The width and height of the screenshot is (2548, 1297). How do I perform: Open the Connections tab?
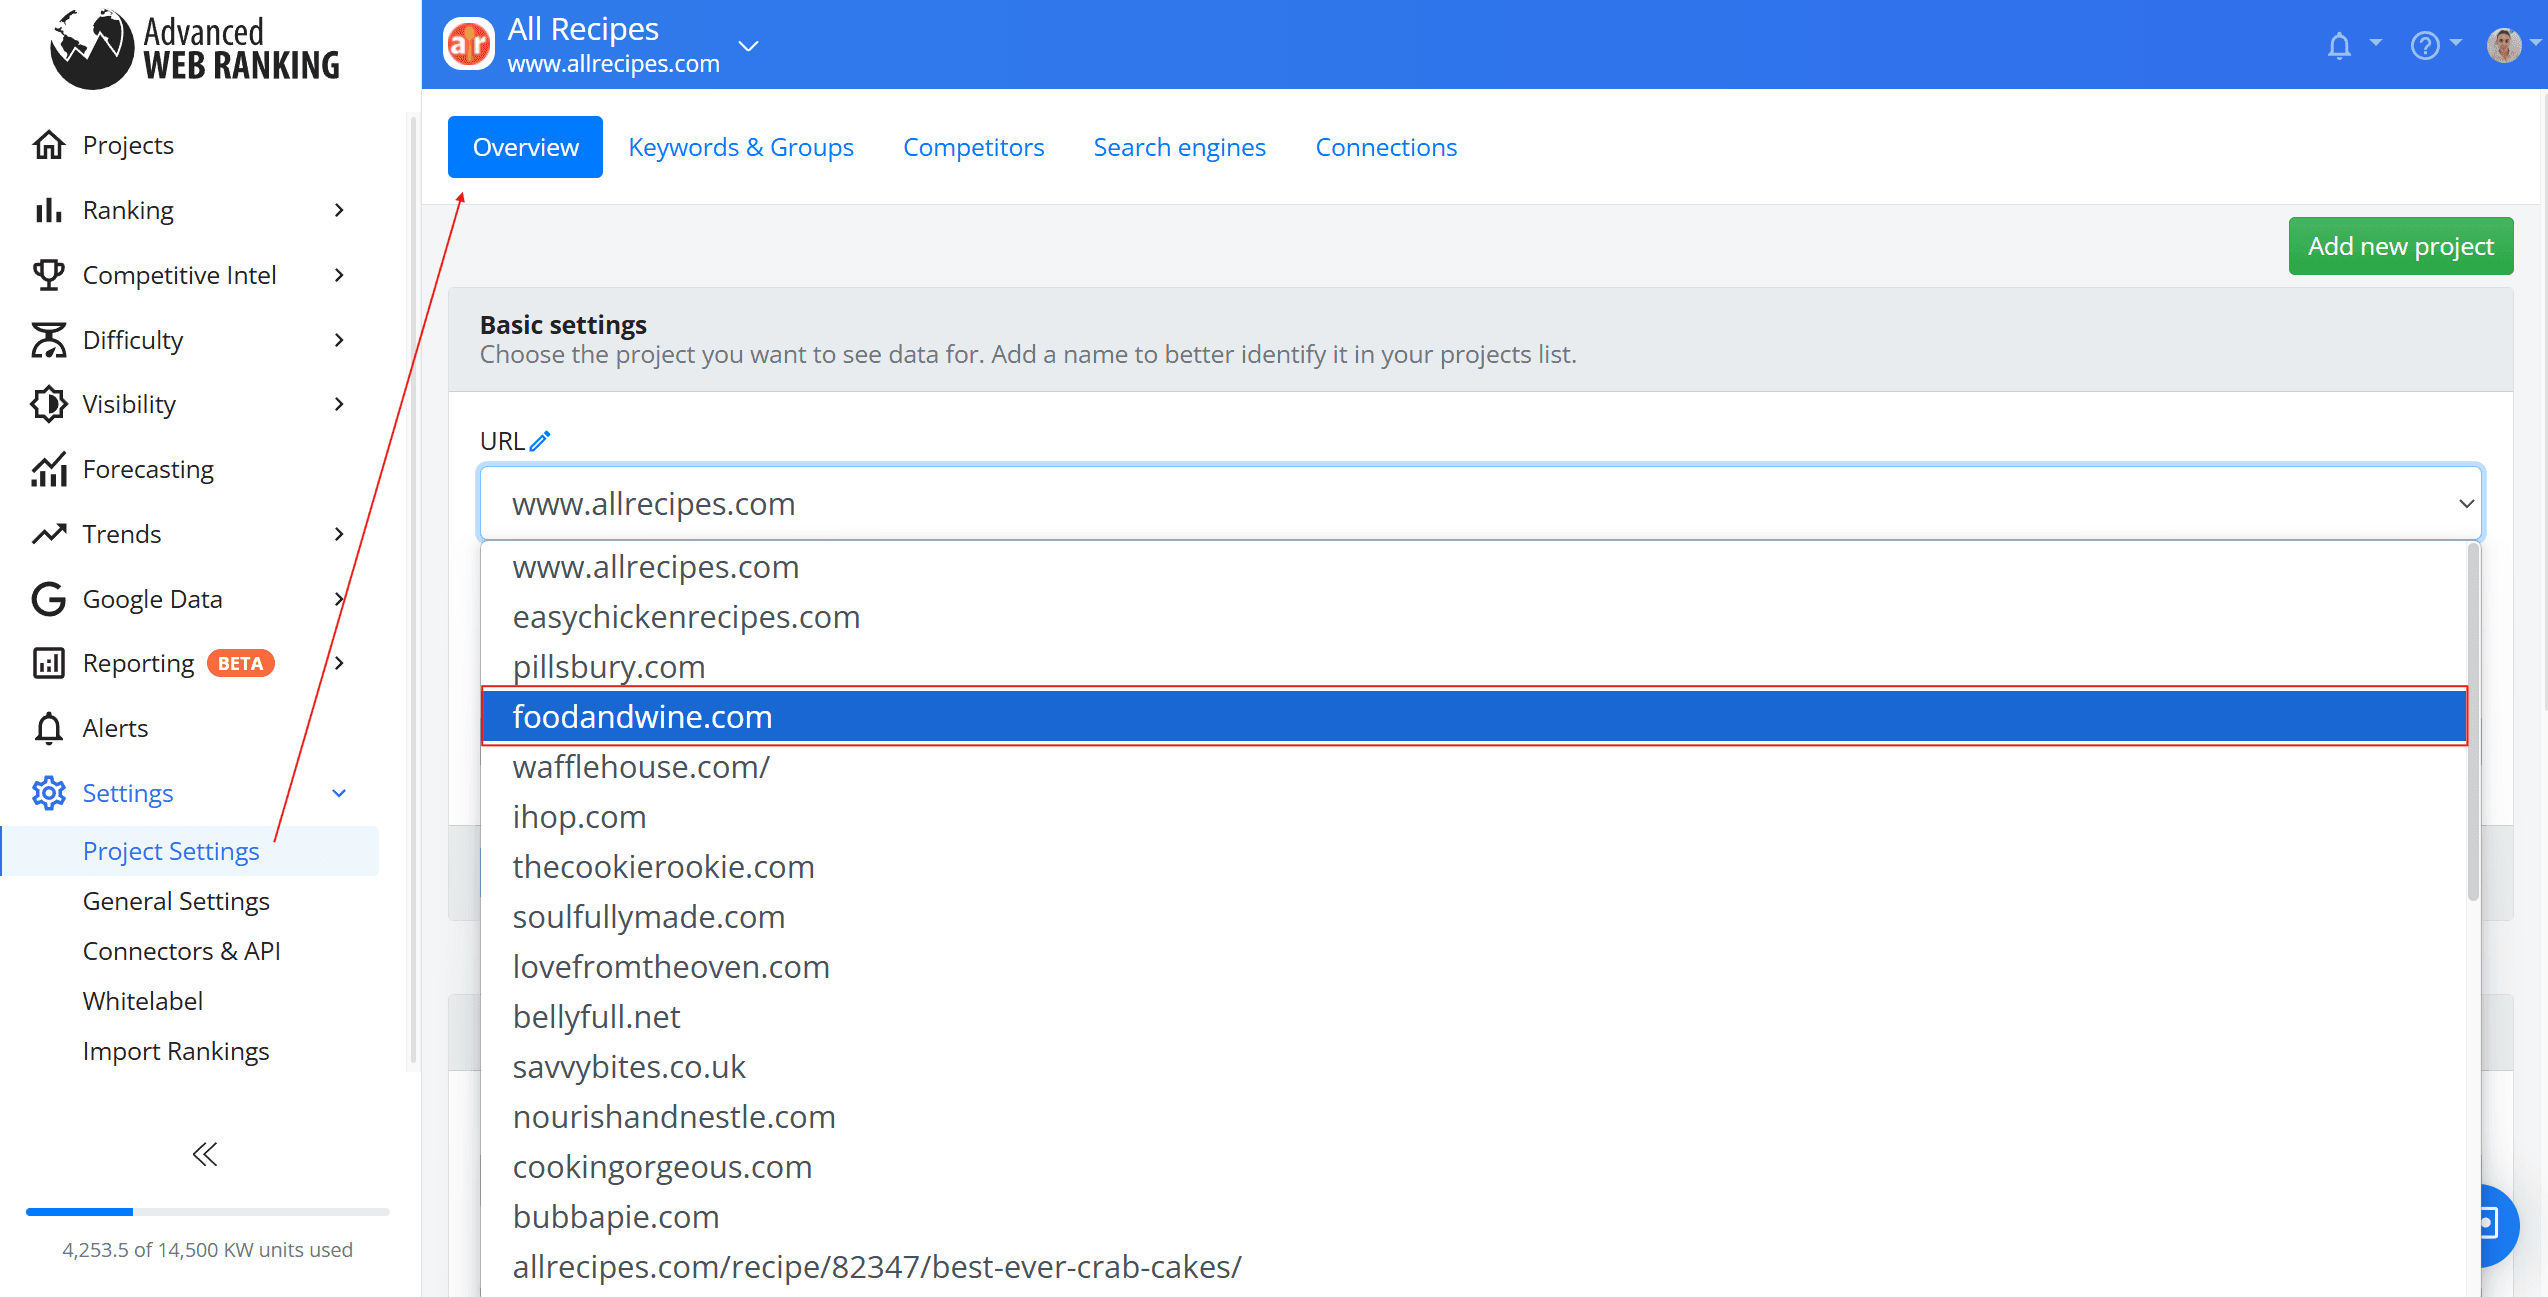click(1386, 147)
